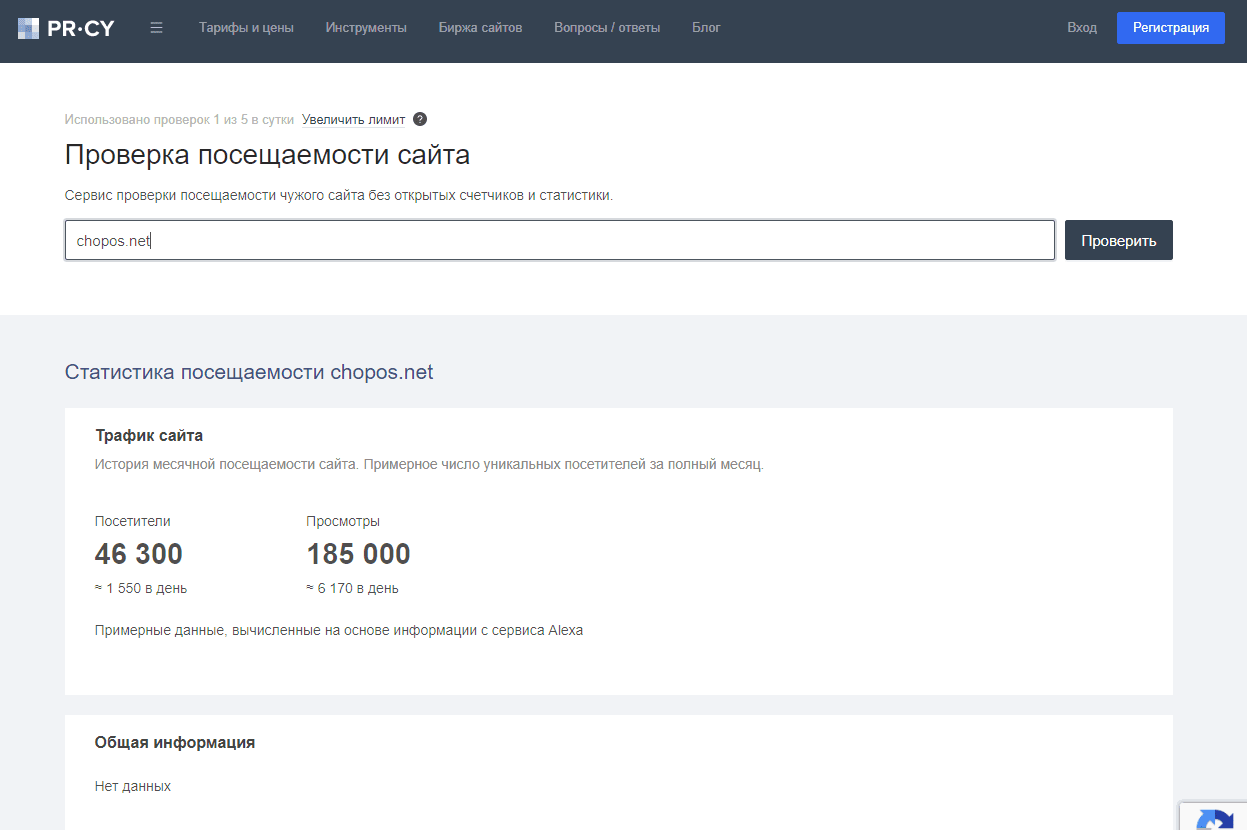
Task: Click the Увеличить лимит link
Action: 352,118
